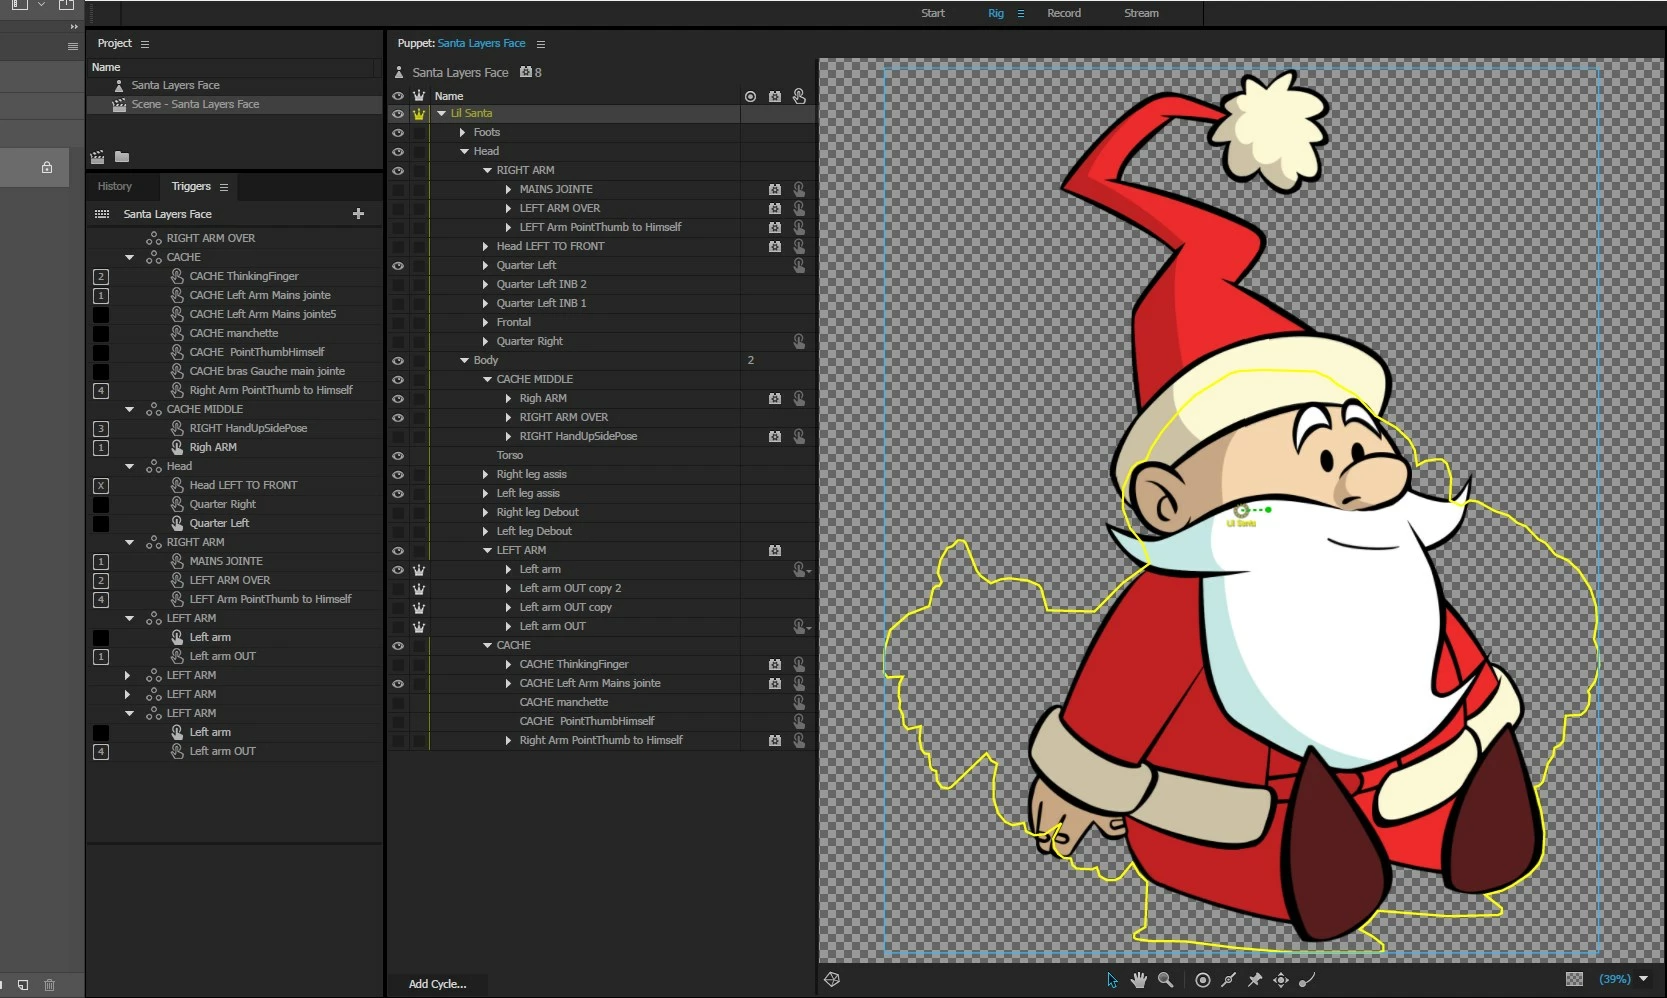Open the History tab
1667x998 pixels.
click(x=115, y=187)
